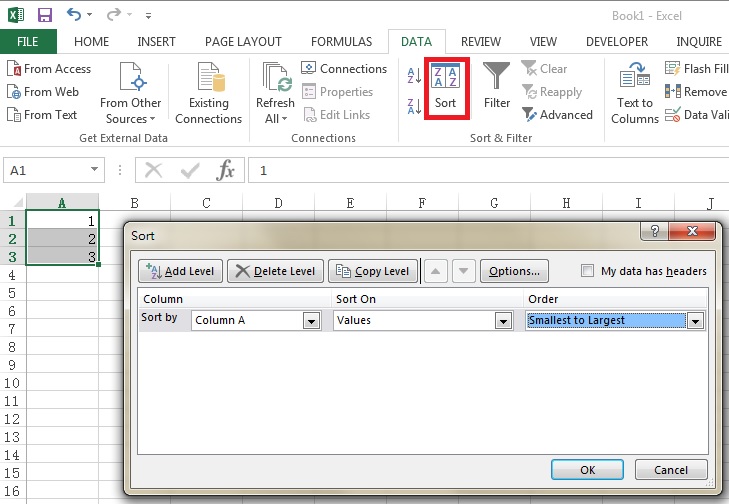Screen dimensions: 729x504
Task: Open the Connections manager
Action: 344,69
